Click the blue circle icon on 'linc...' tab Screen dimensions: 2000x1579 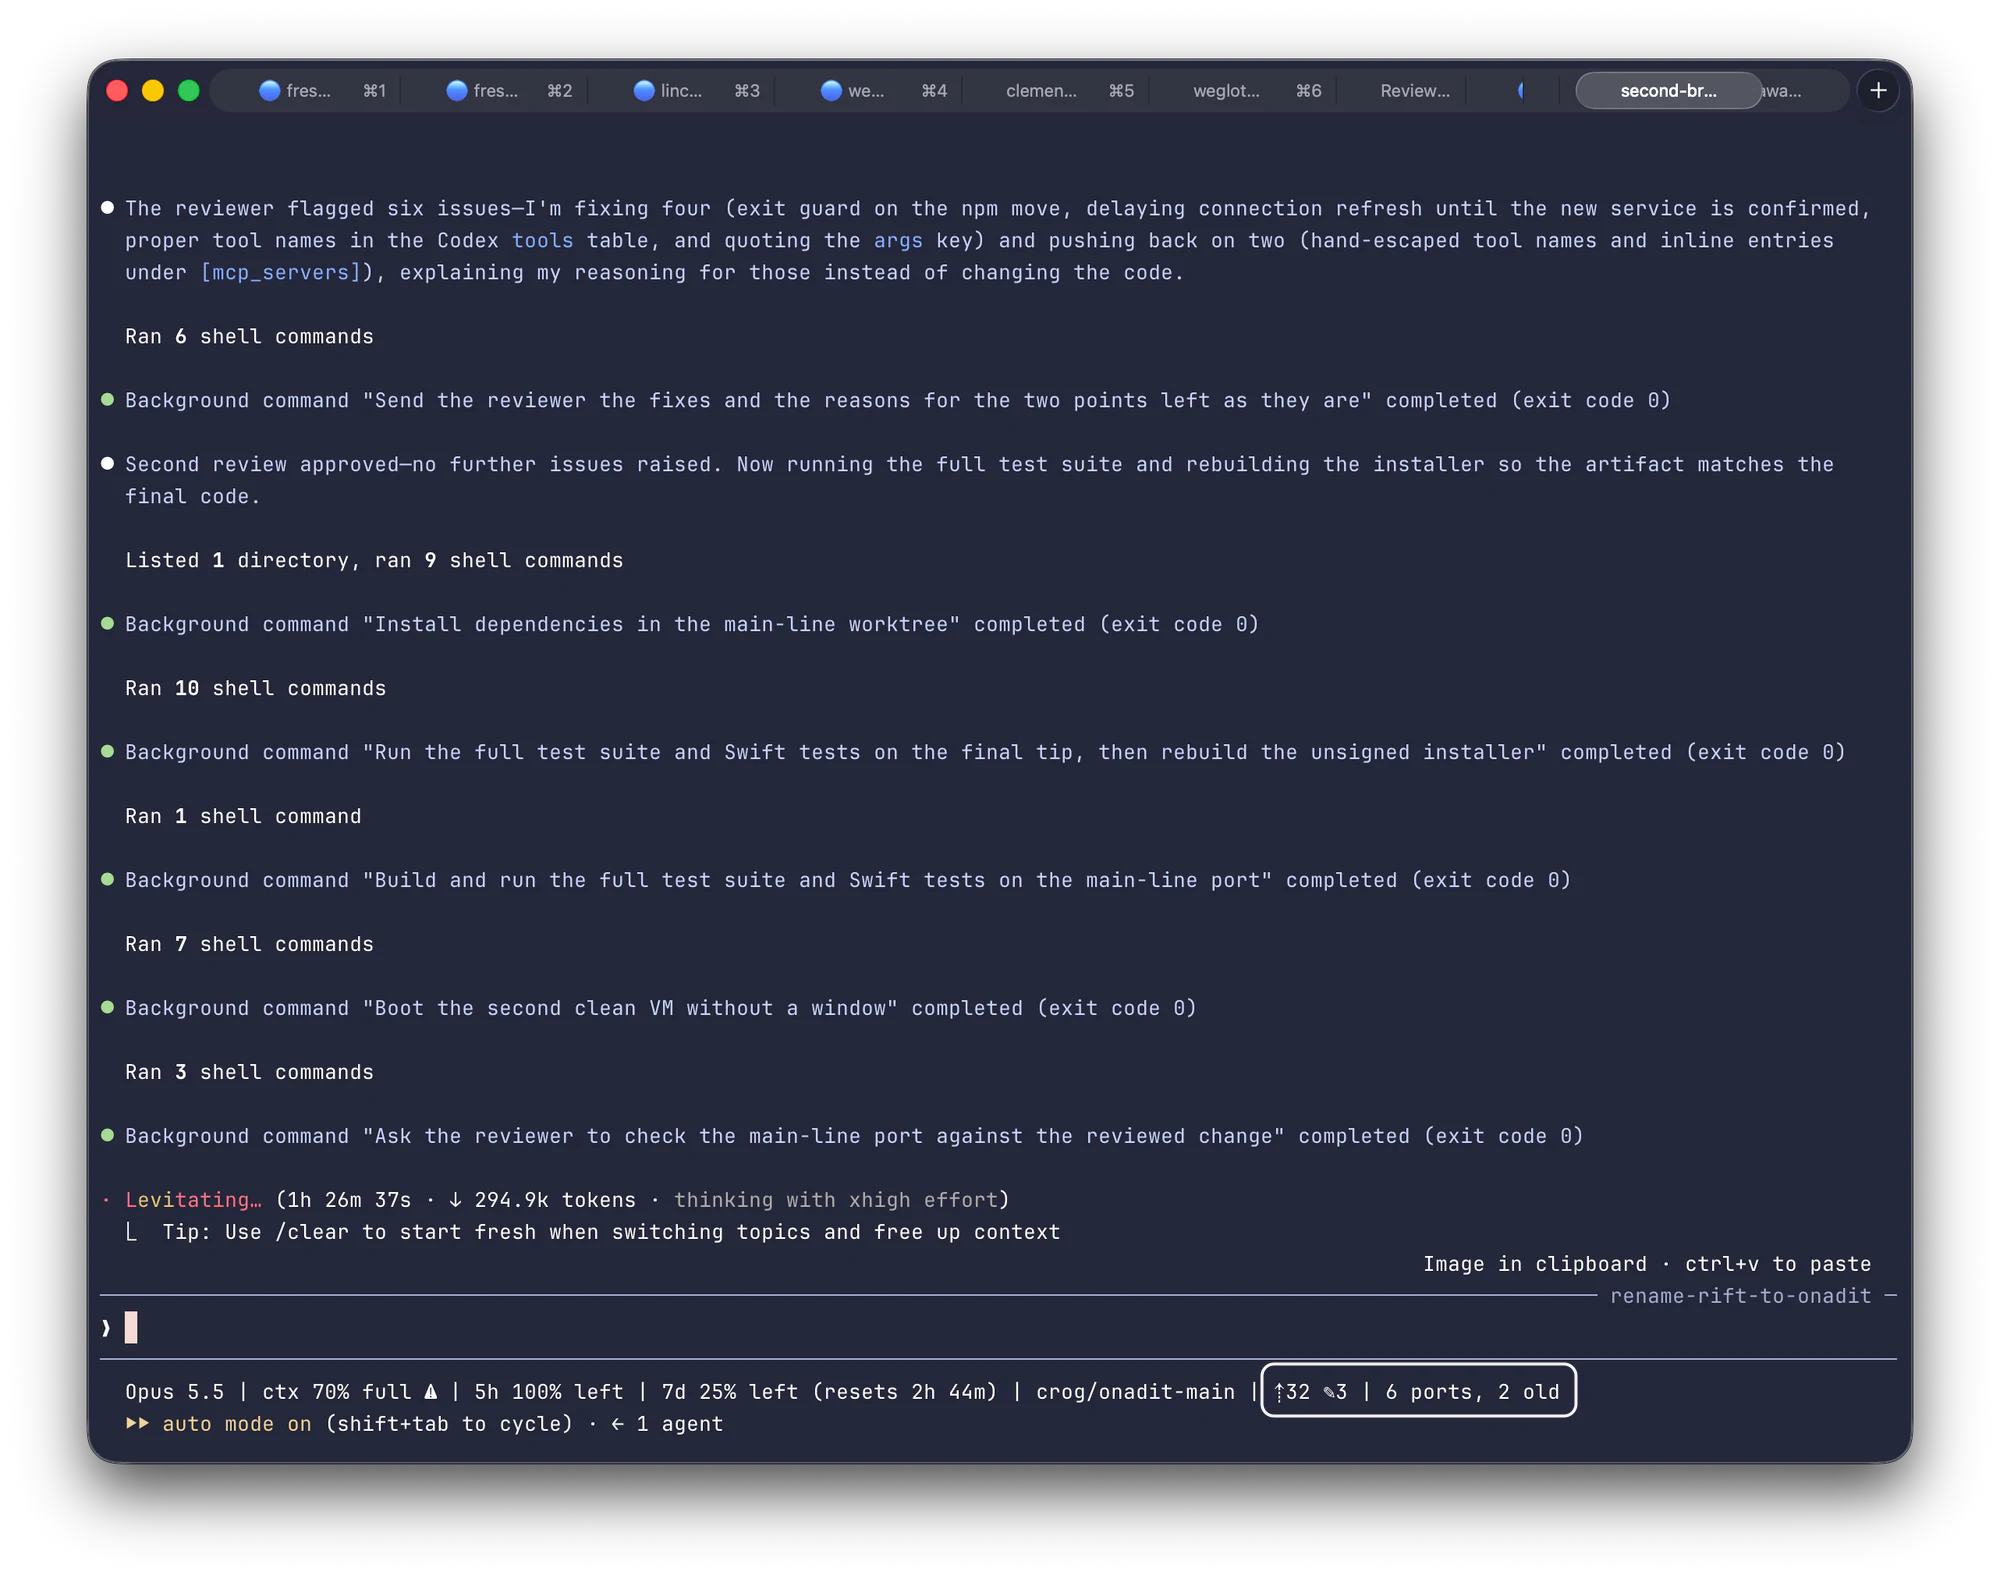point(644,91)
